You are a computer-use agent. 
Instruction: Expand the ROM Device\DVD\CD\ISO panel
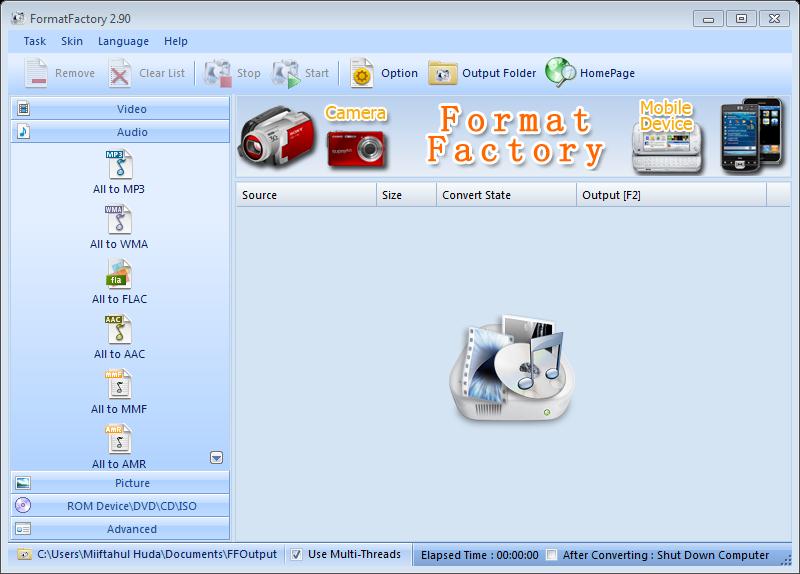(x=120, y=506)
